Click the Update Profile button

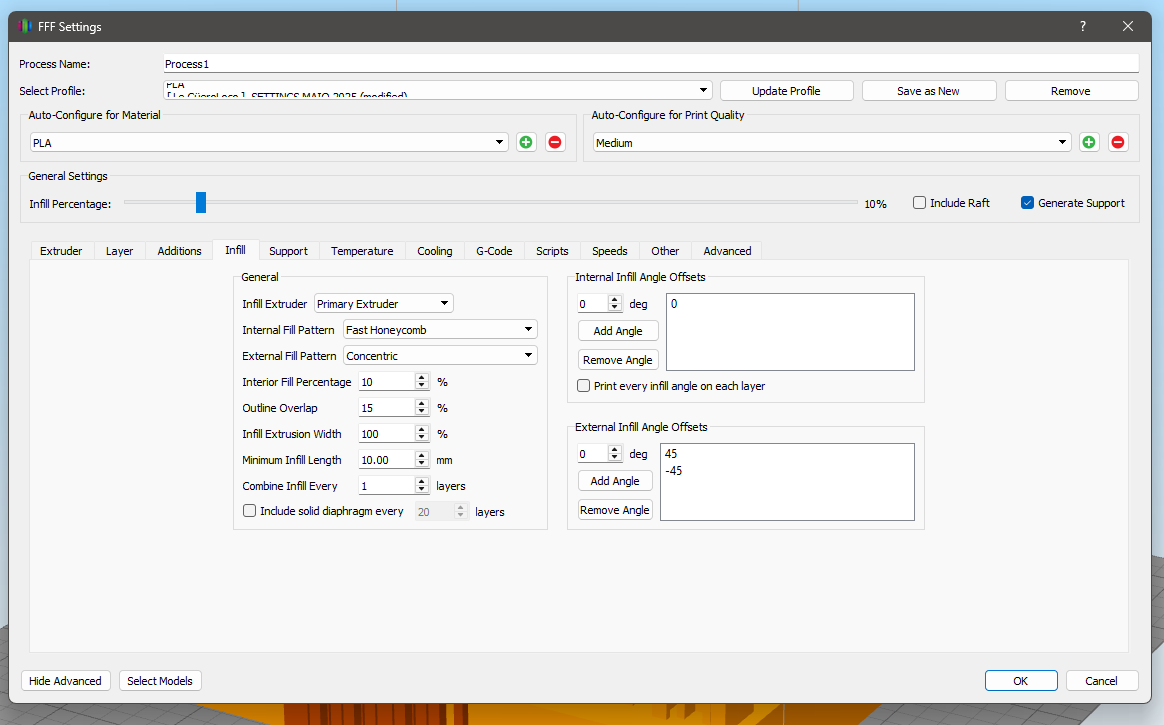[786, 91]
